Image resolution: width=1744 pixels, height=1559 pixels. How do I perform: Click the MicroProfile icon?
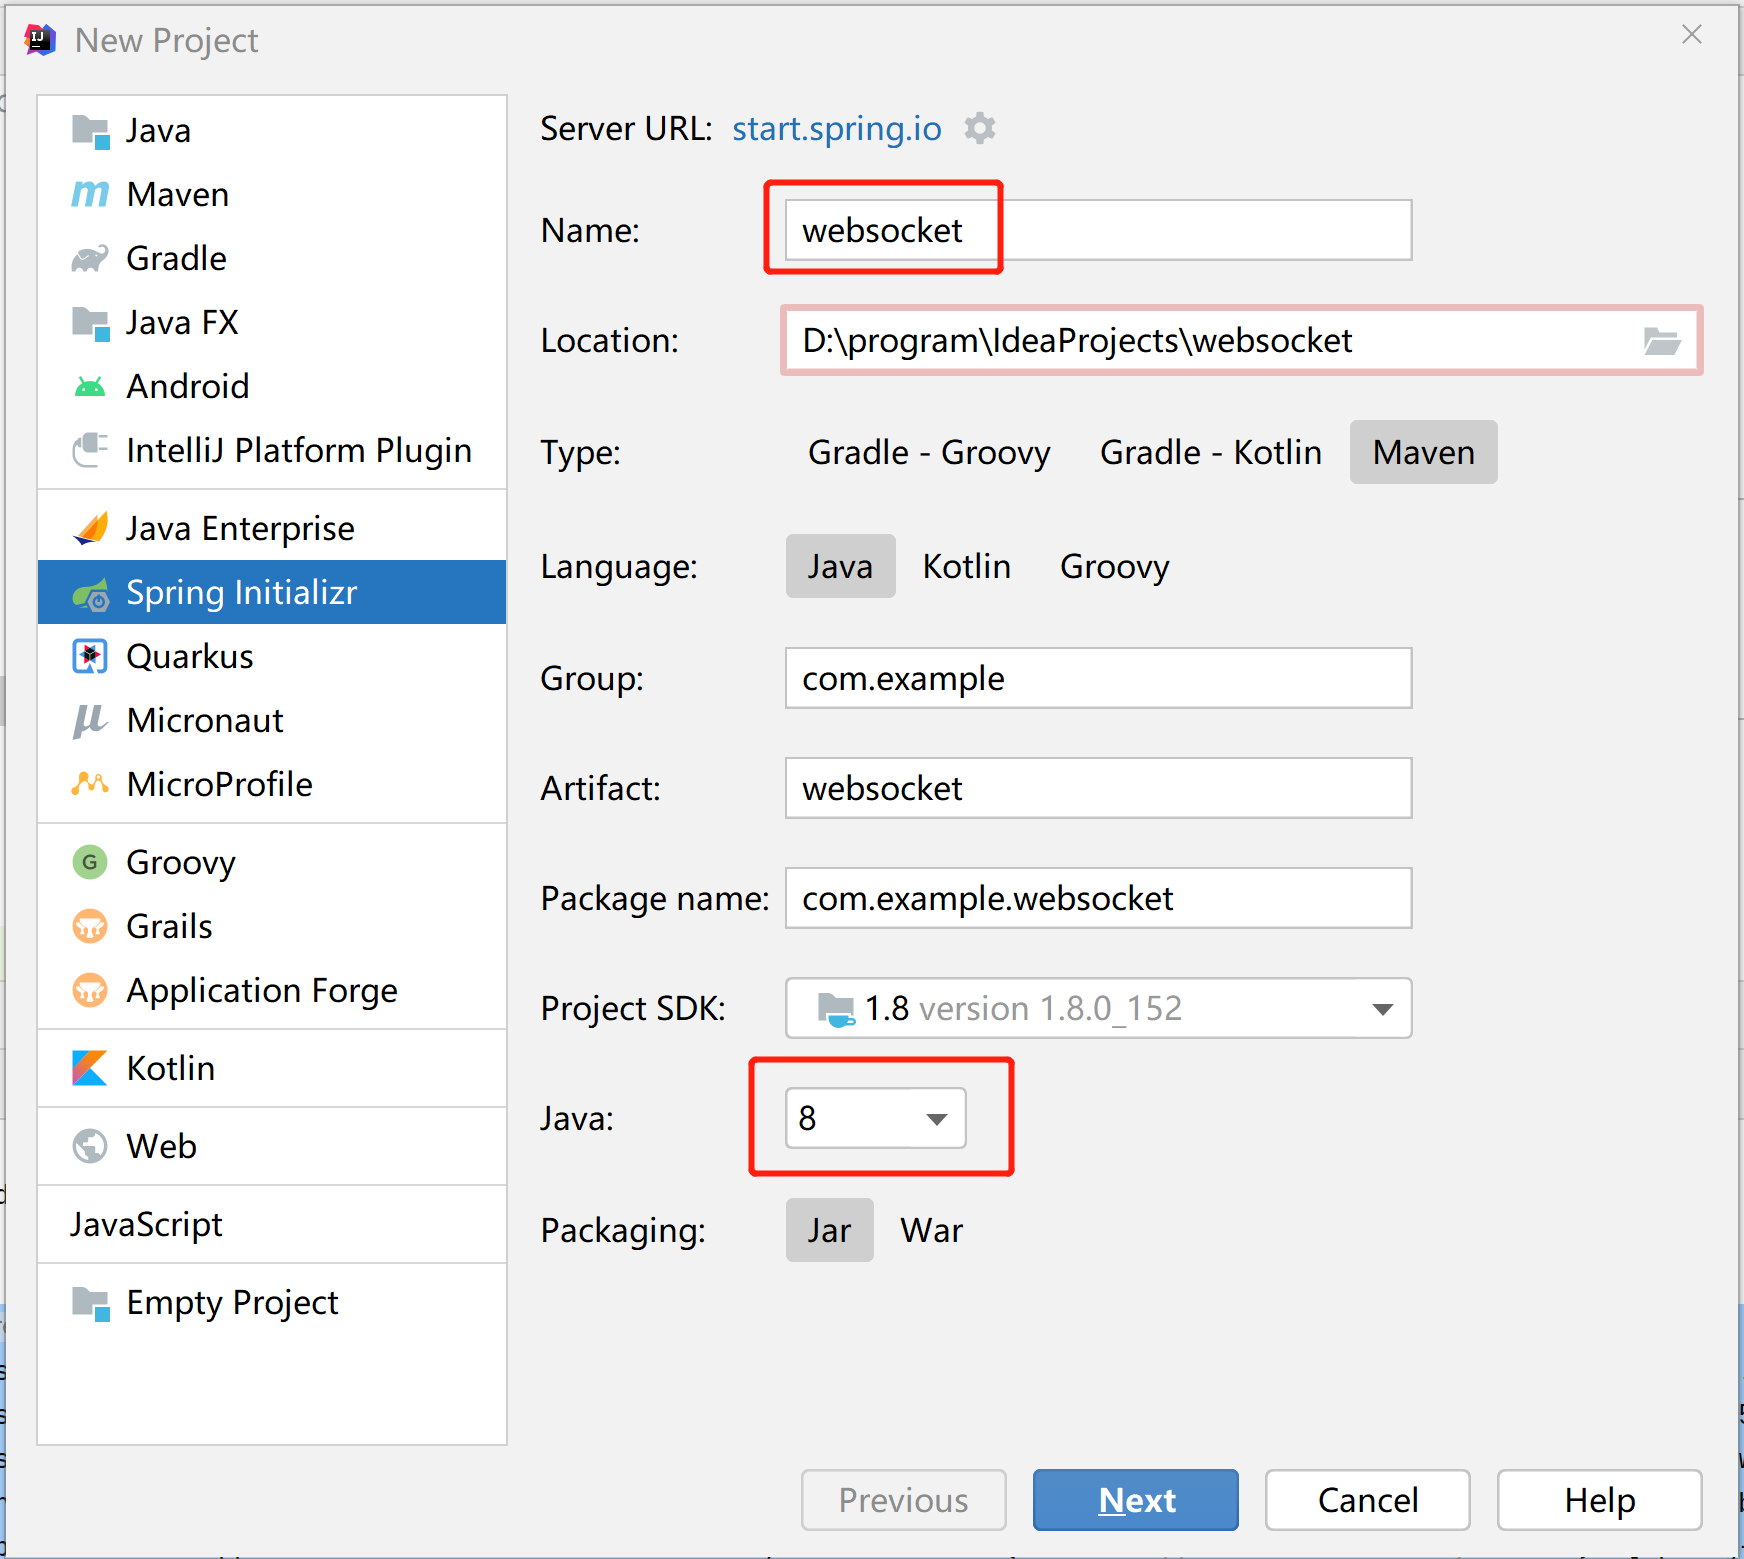(x=90, y=784)
